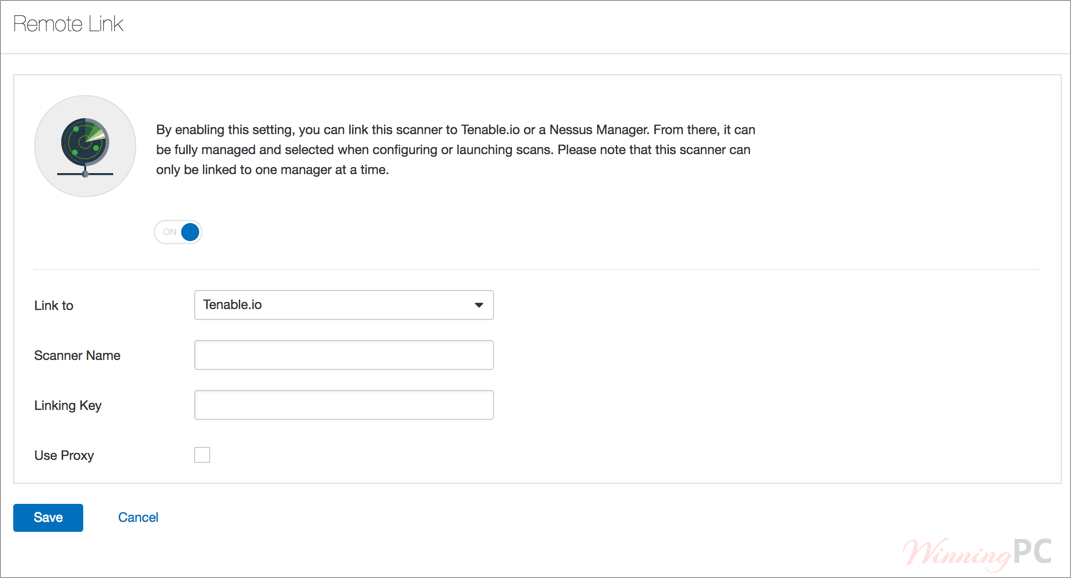
Task: Click the Linking Key input field
Action: tap(344, 405)
